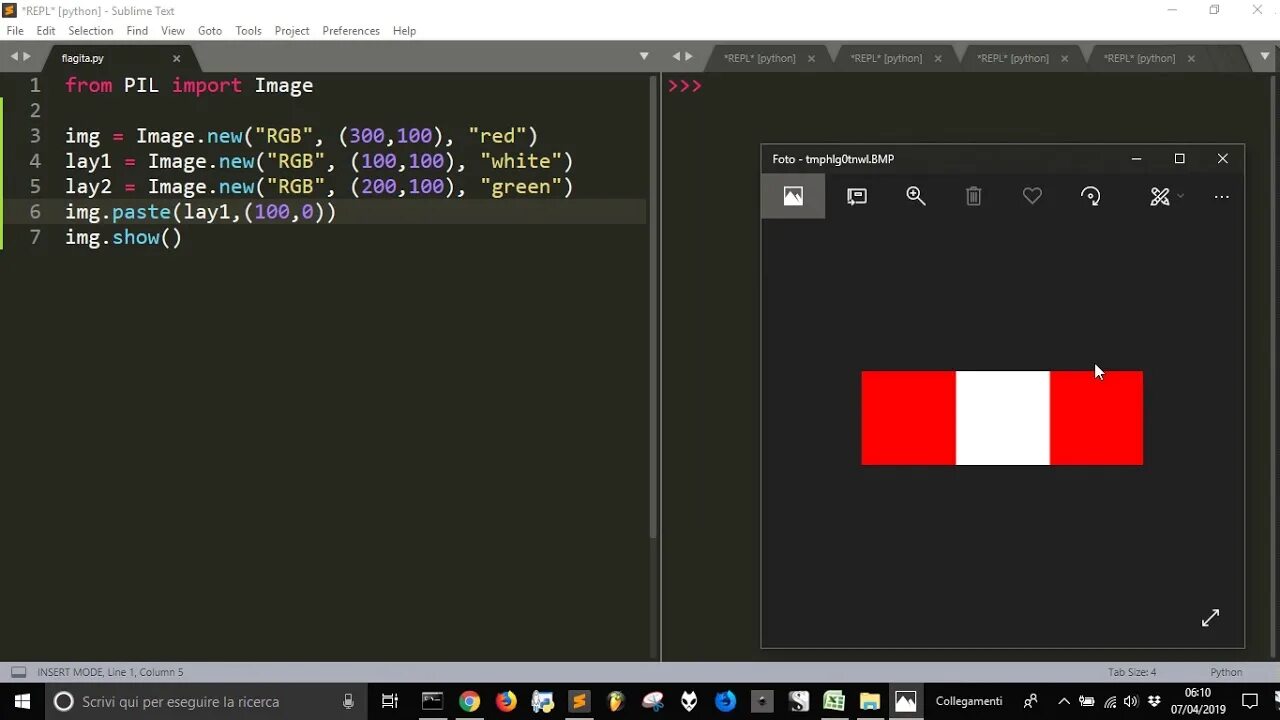Open the command prompt taskbar icon

432,701
